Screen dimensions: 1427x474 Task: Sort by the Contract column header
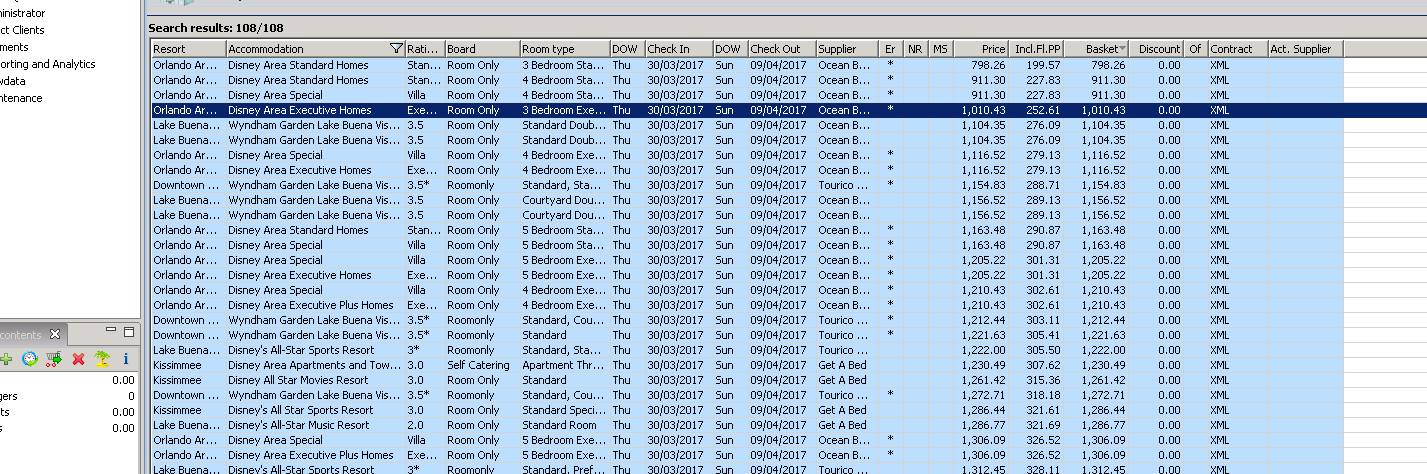tap(1237, 49)
